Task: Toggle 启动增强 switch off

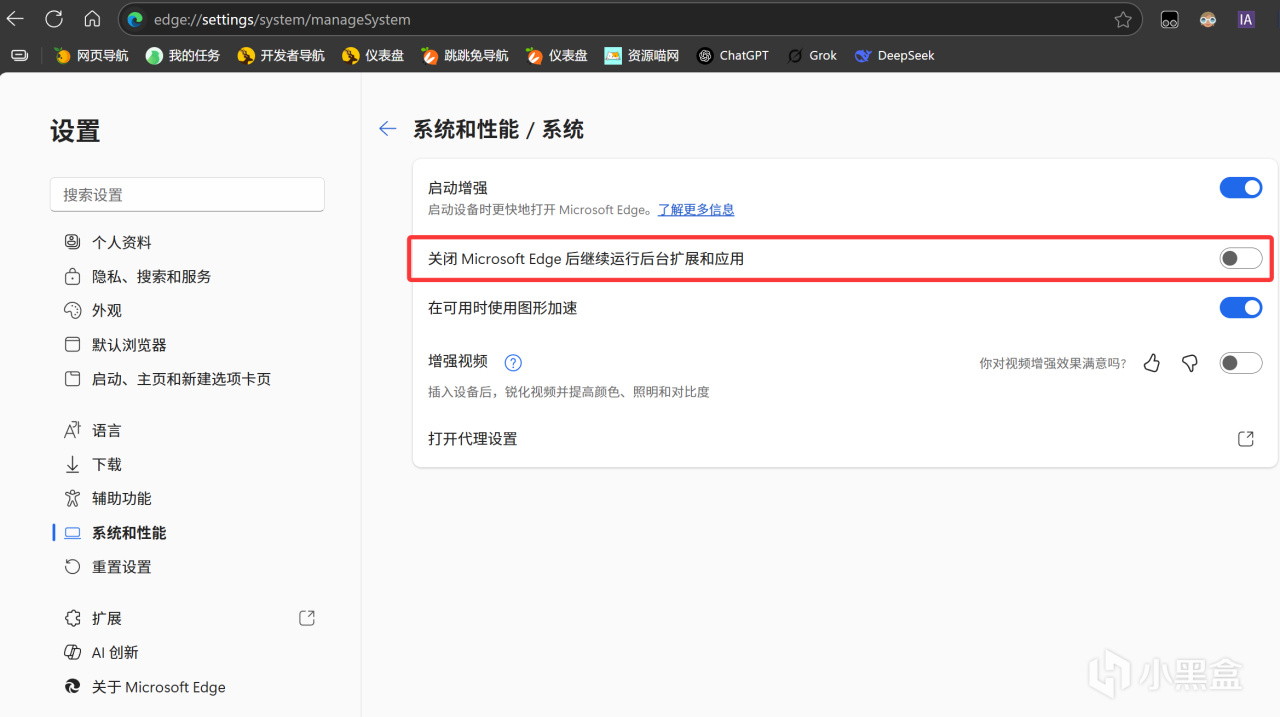Action: 1241,187
